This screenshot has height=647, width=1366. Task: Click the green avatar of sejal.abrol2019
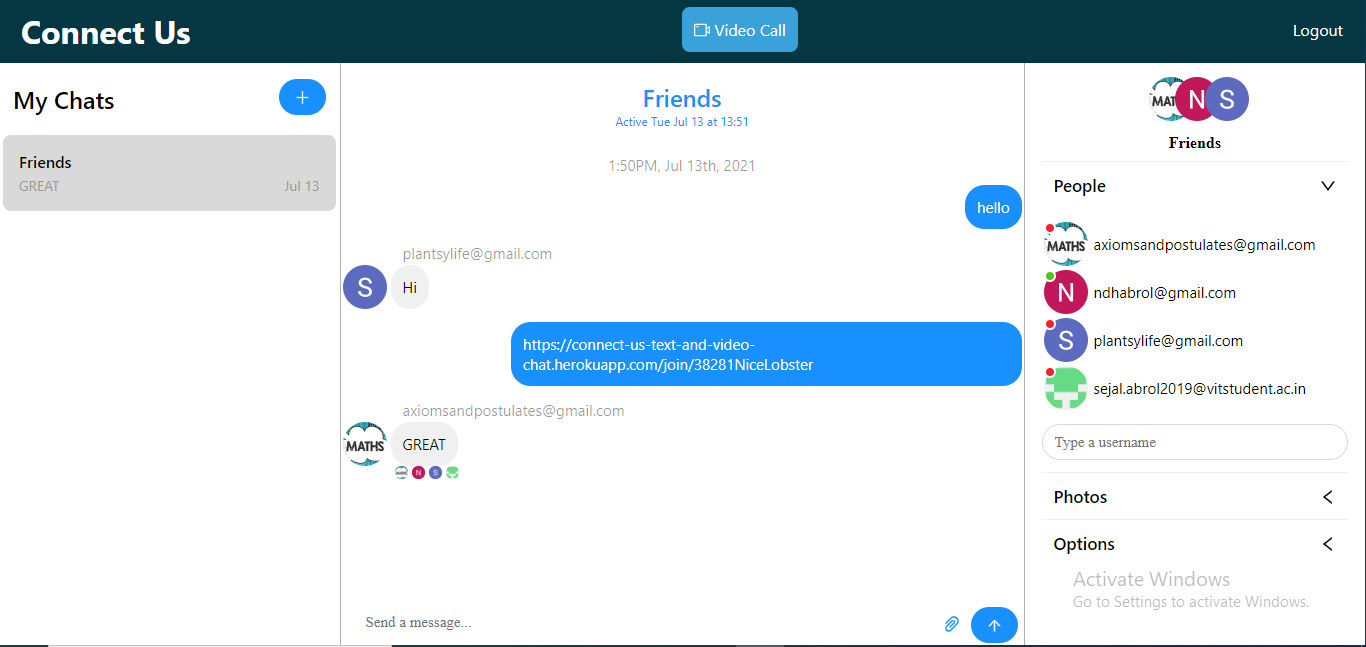(1066, 388)
